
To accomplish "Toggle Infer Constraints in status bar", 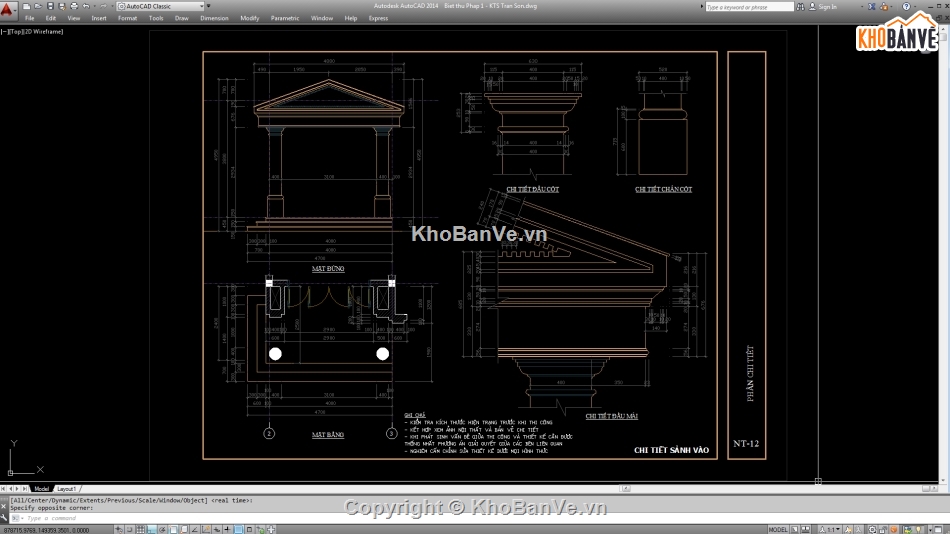I will coord(119,529).
